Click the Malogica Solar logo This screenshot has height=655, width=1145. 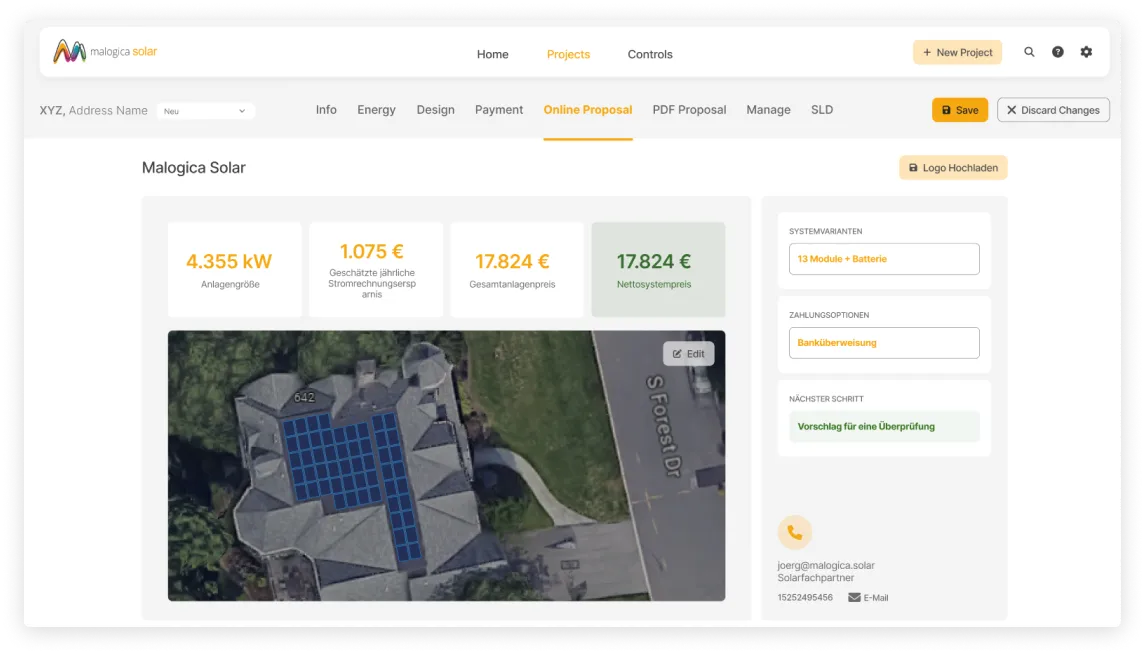click(104, 51)
